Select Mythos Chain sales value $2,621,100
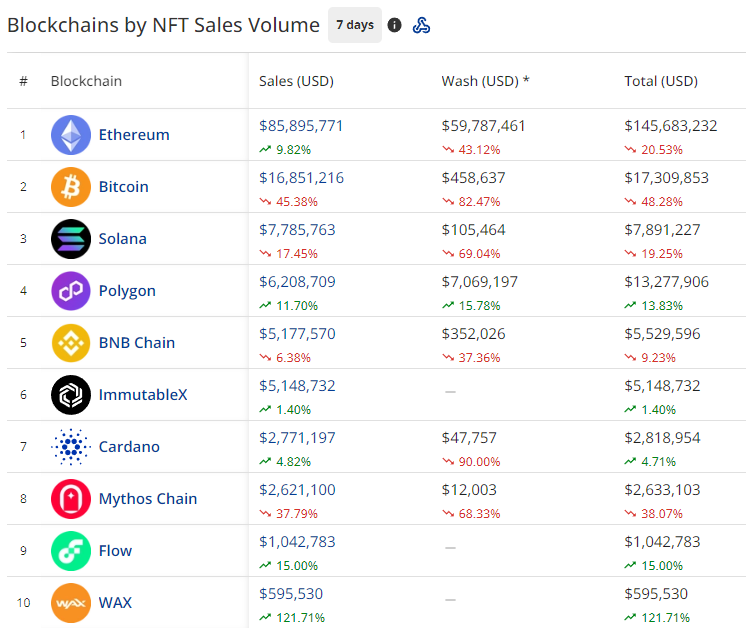This screenshot has width=746, height=628. pos(297,490)
